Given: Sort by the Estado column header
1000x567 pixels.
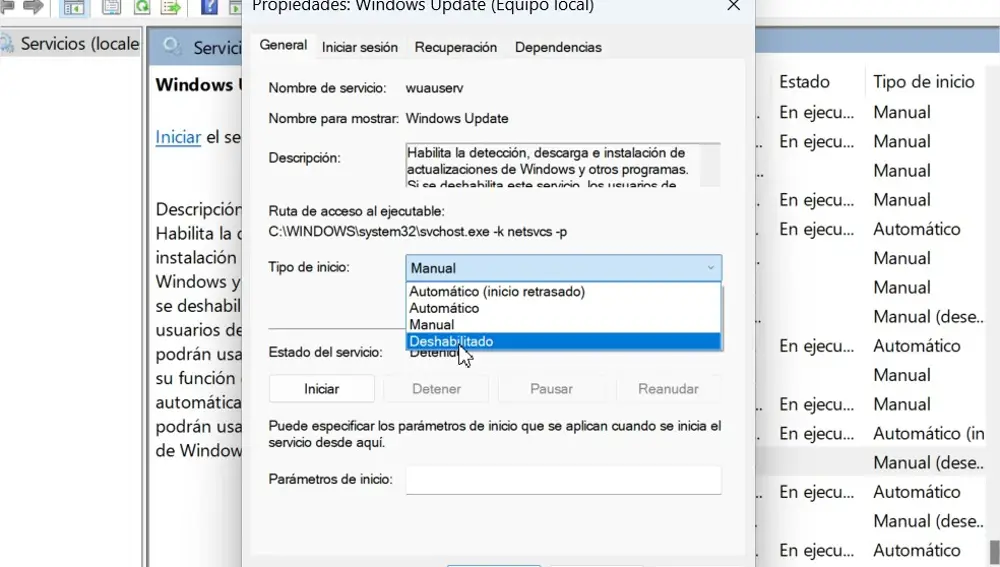Looking at the screenshot, I should 804,82.
